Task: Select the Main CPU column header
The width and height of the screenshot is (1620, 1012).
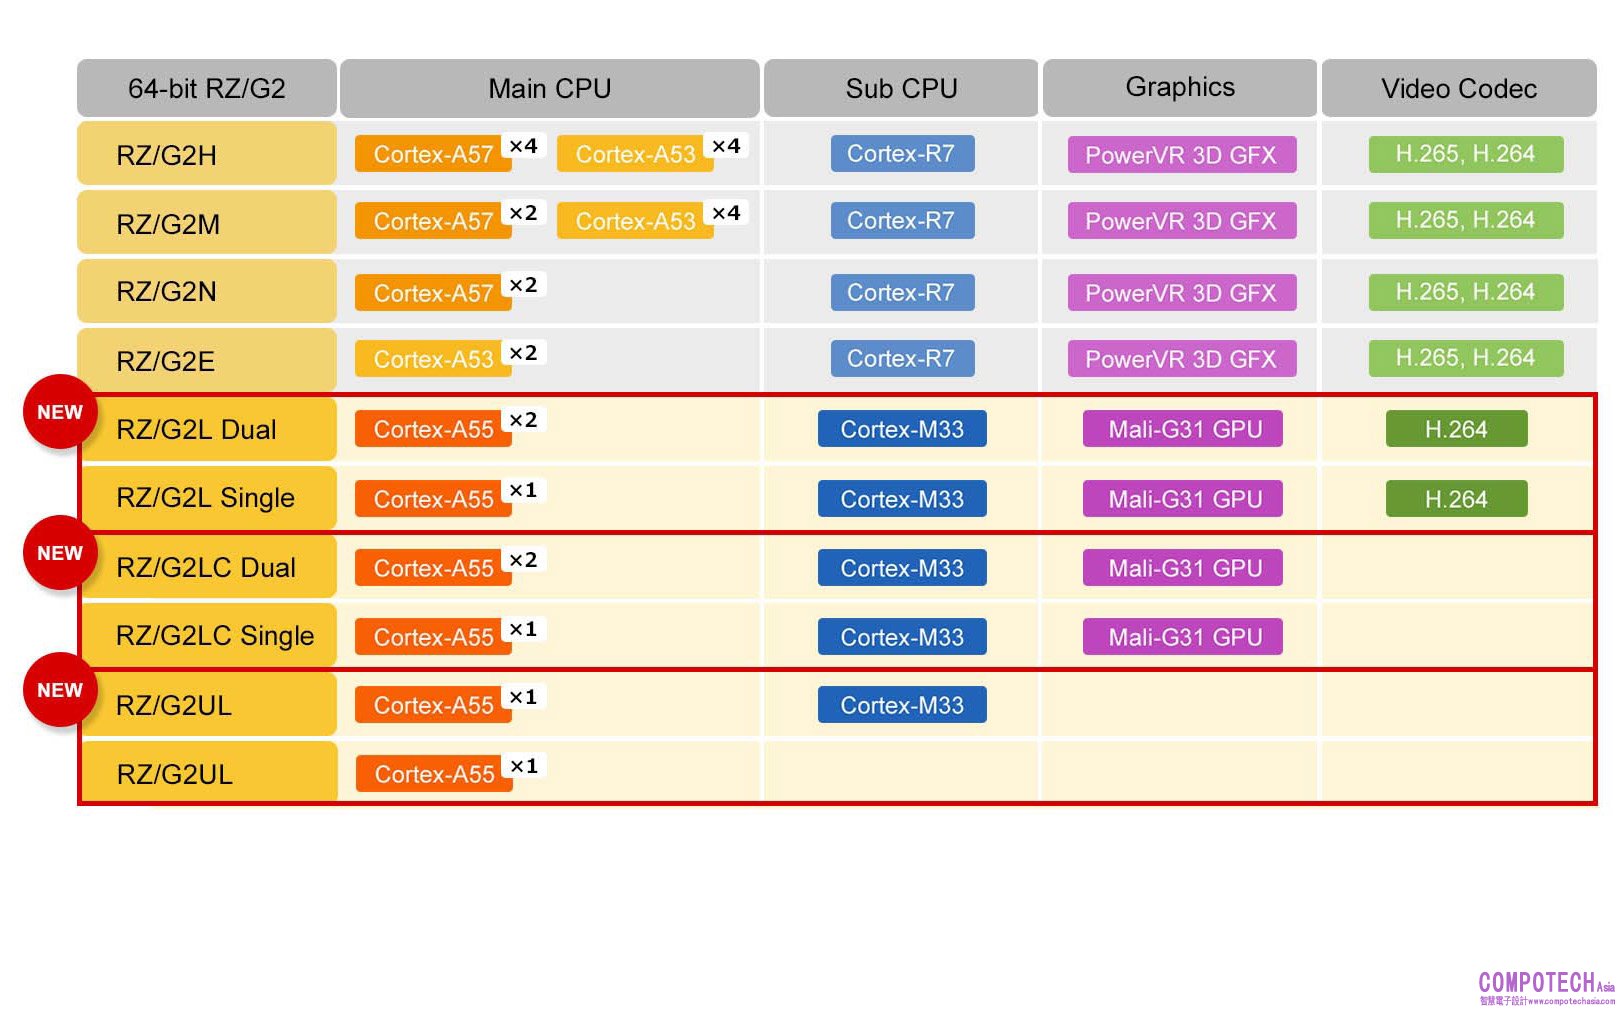Action: [x=549, y=89]
